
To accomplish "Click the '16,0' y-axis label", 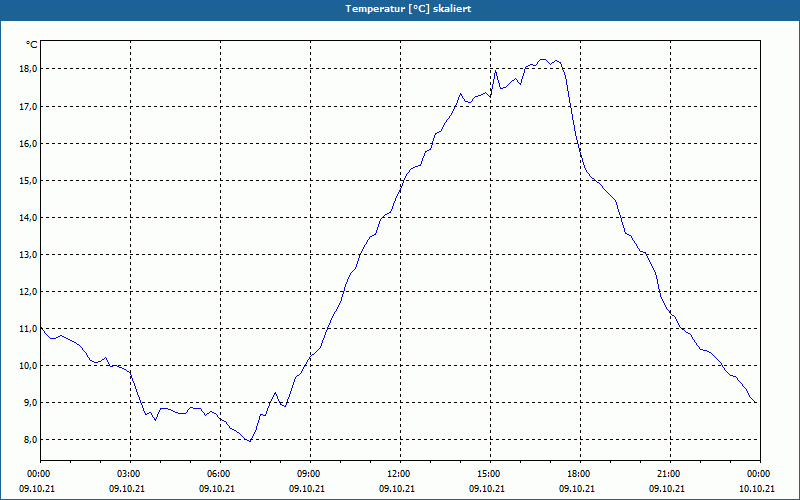I will (28, 144).
